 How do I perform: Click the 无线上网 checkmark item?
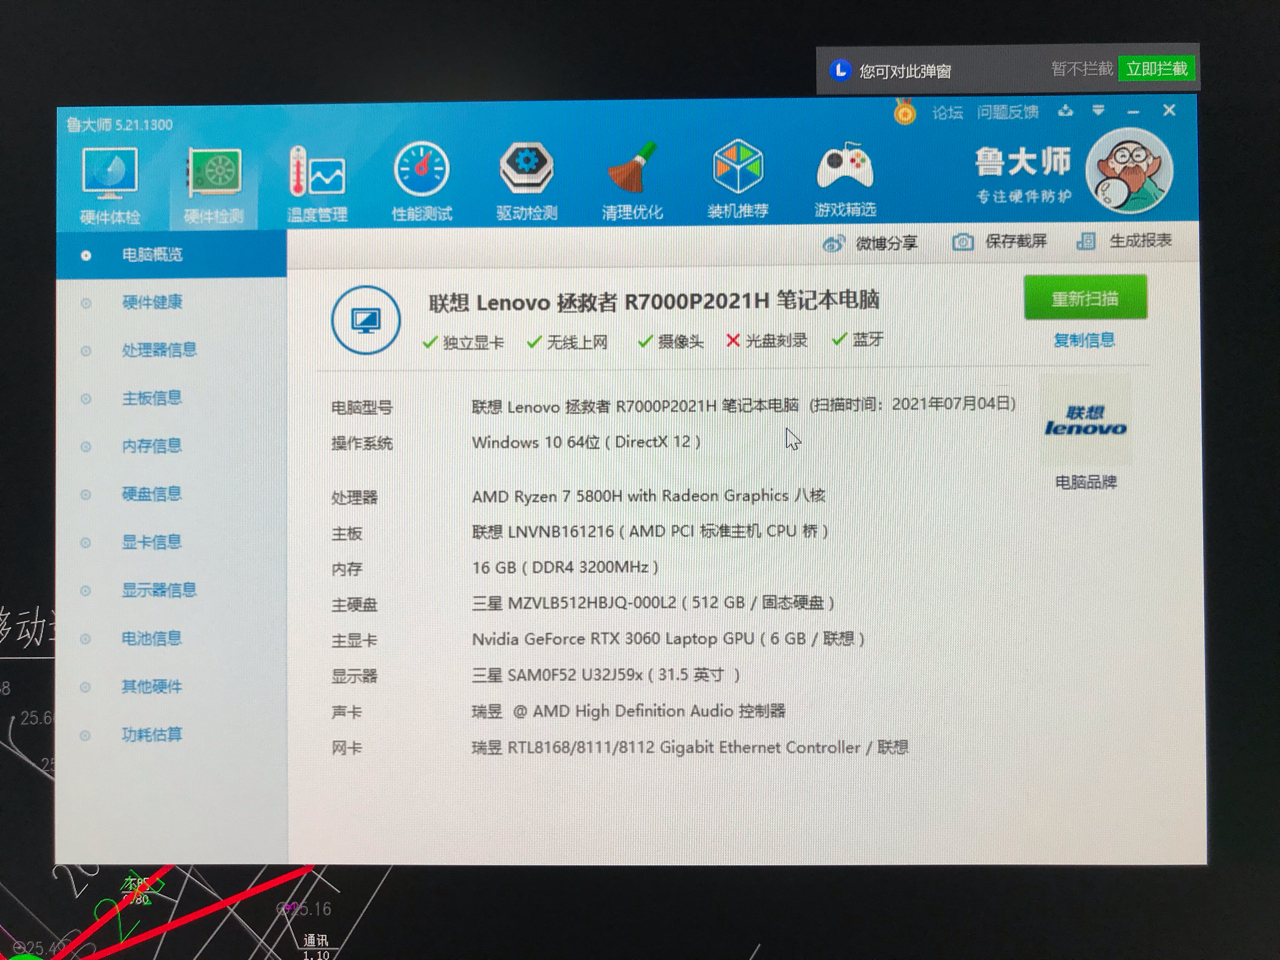[567, 342]
